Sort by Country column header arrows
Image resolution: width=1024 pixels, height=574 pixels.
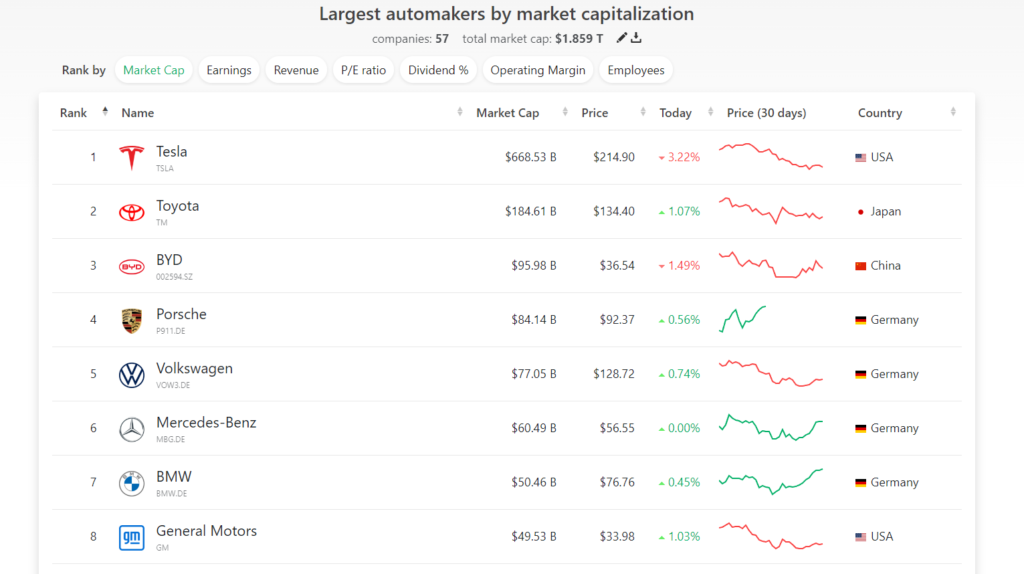[x=953, y=113]
